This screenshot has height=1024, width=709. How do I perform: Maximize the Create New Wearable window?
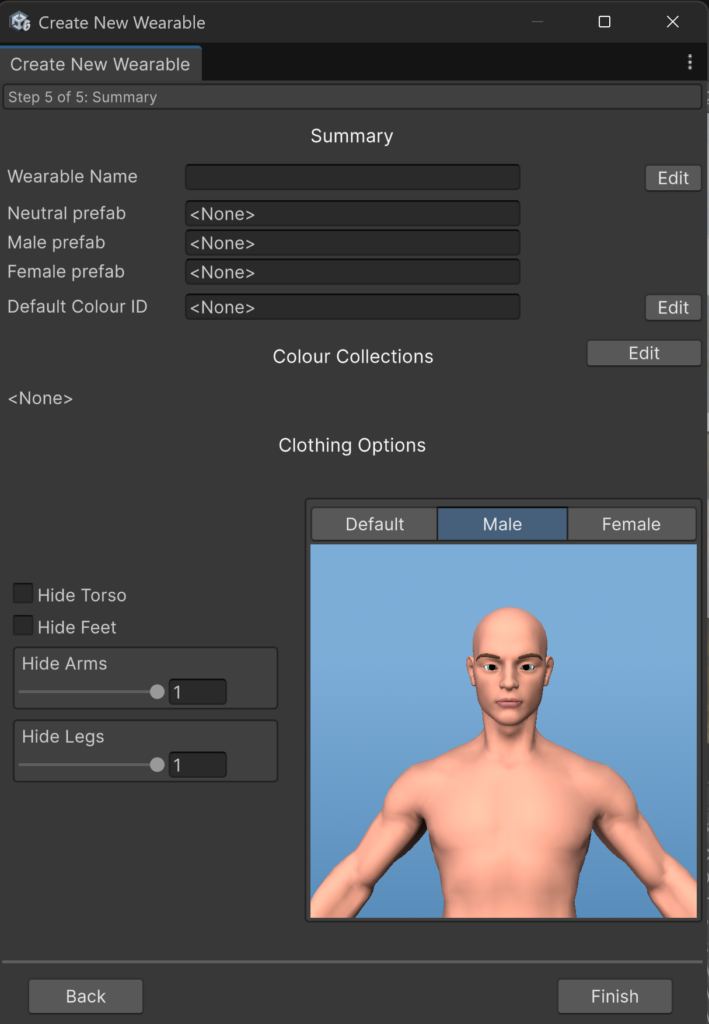[x=604, y=21]
